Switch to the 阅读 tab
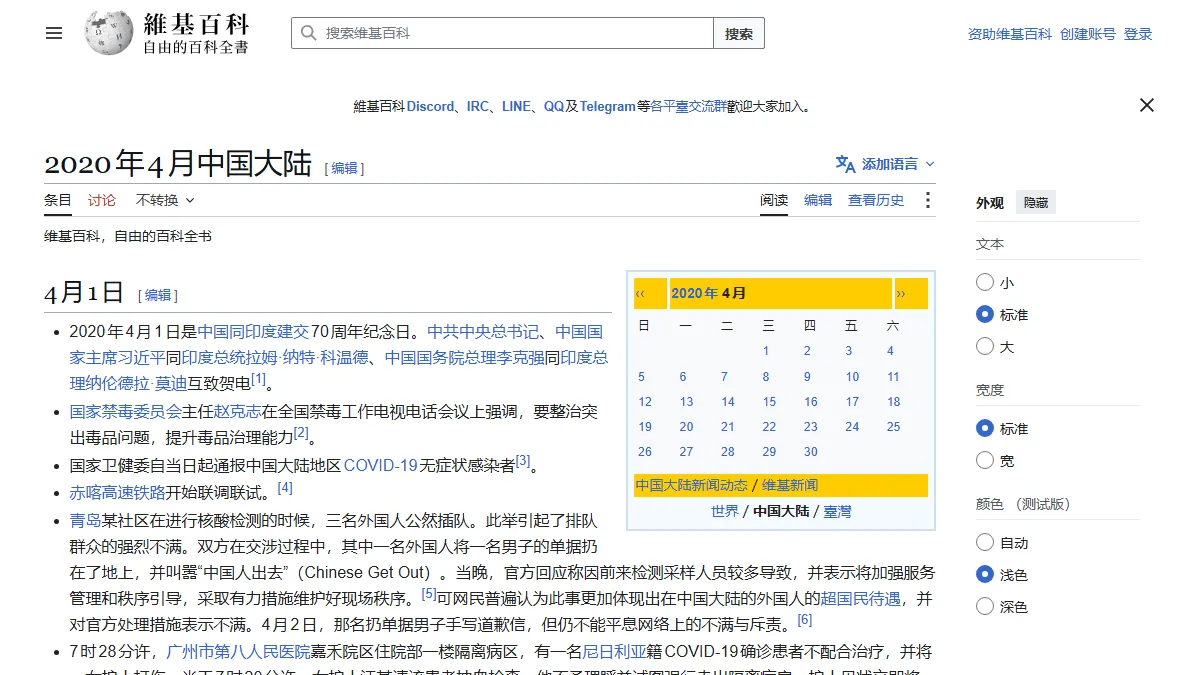 tap(774, 200)
